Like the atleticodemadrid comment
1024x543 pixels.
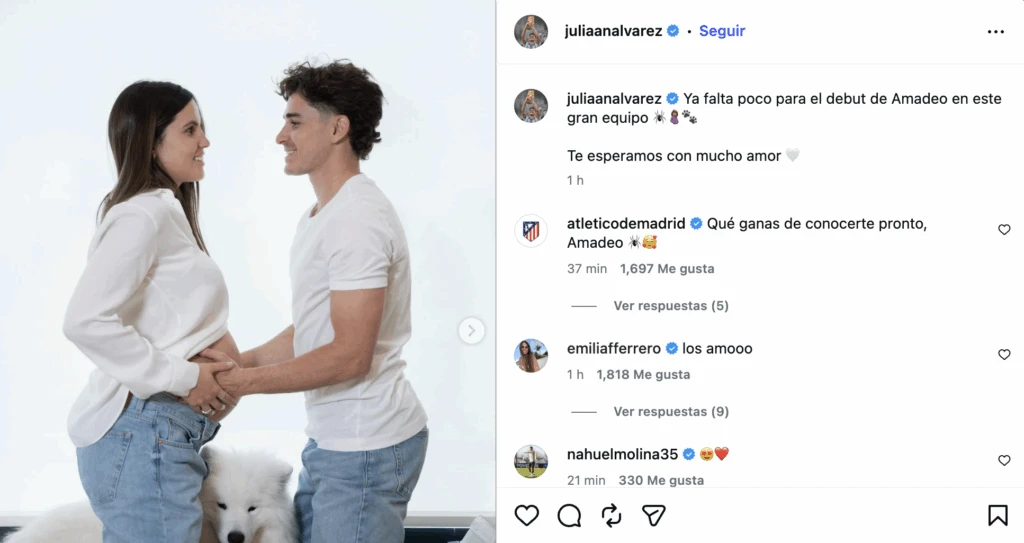click(1004, 229)
